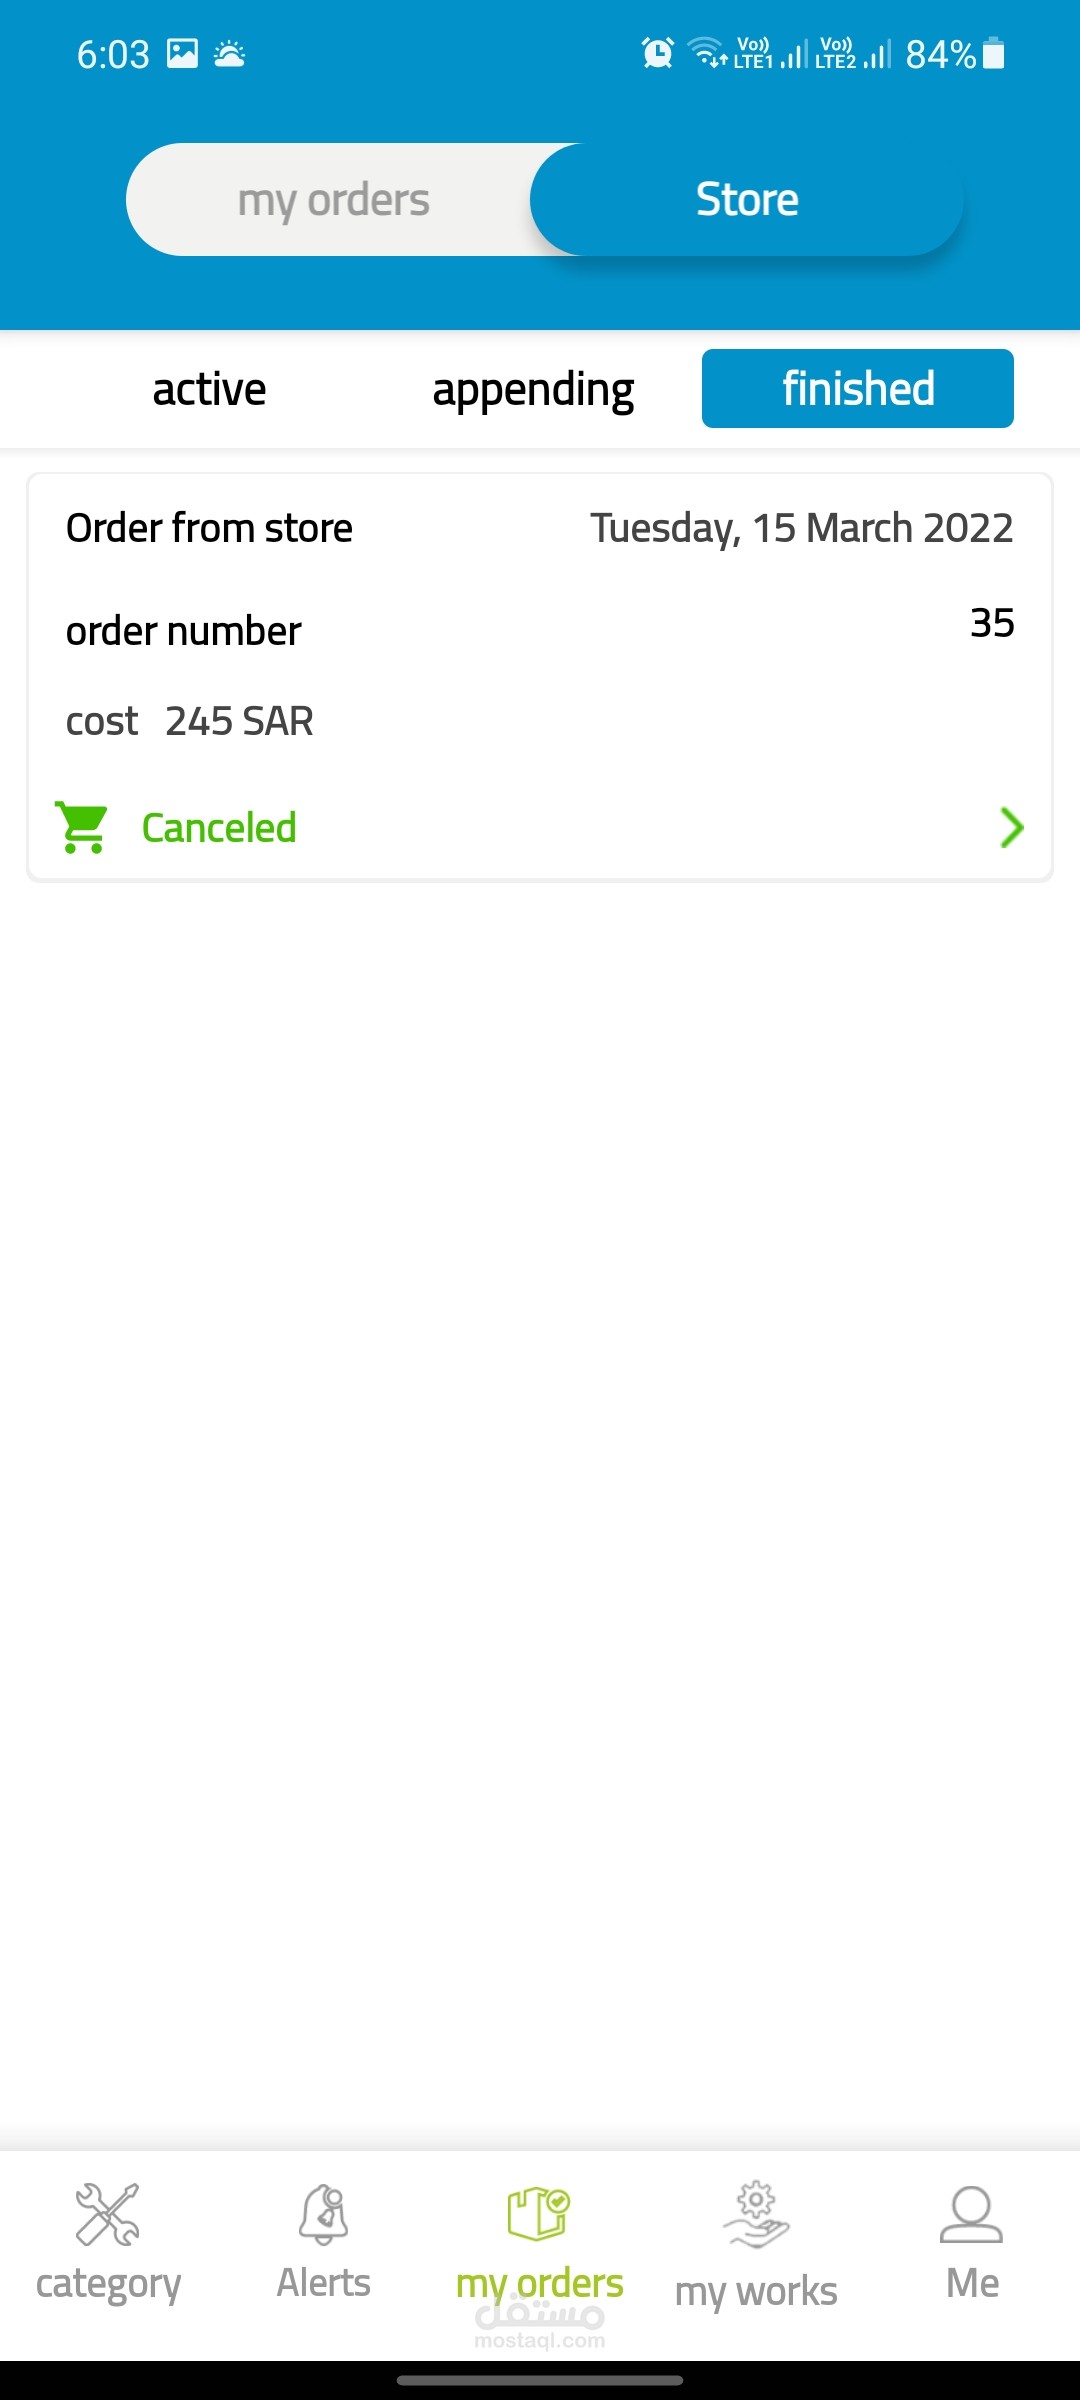
Task: Tap the category tools icon
Action: click(108, 2214)
